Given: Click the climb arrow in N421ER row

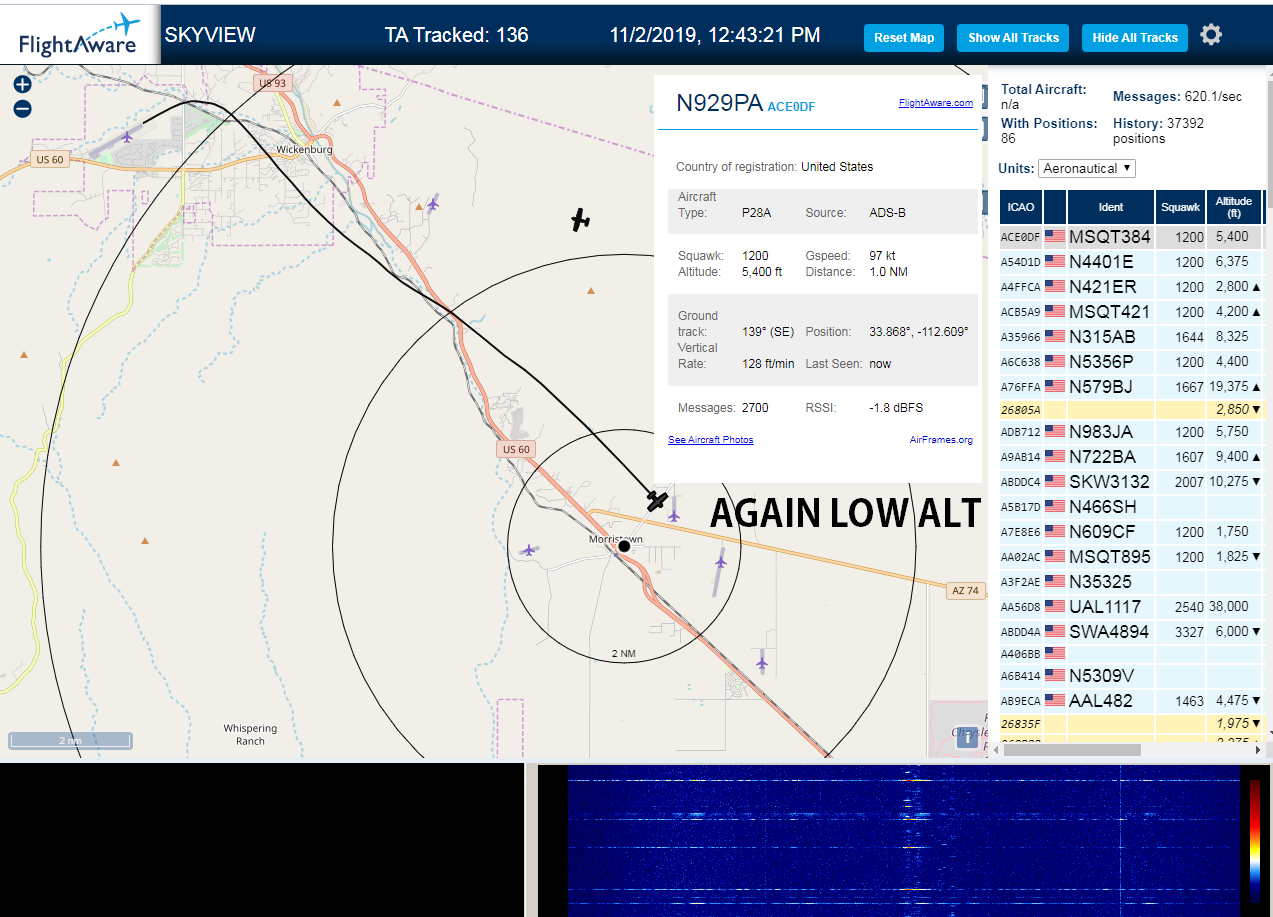Looking at the screenshot, I should pos(1256,287).
